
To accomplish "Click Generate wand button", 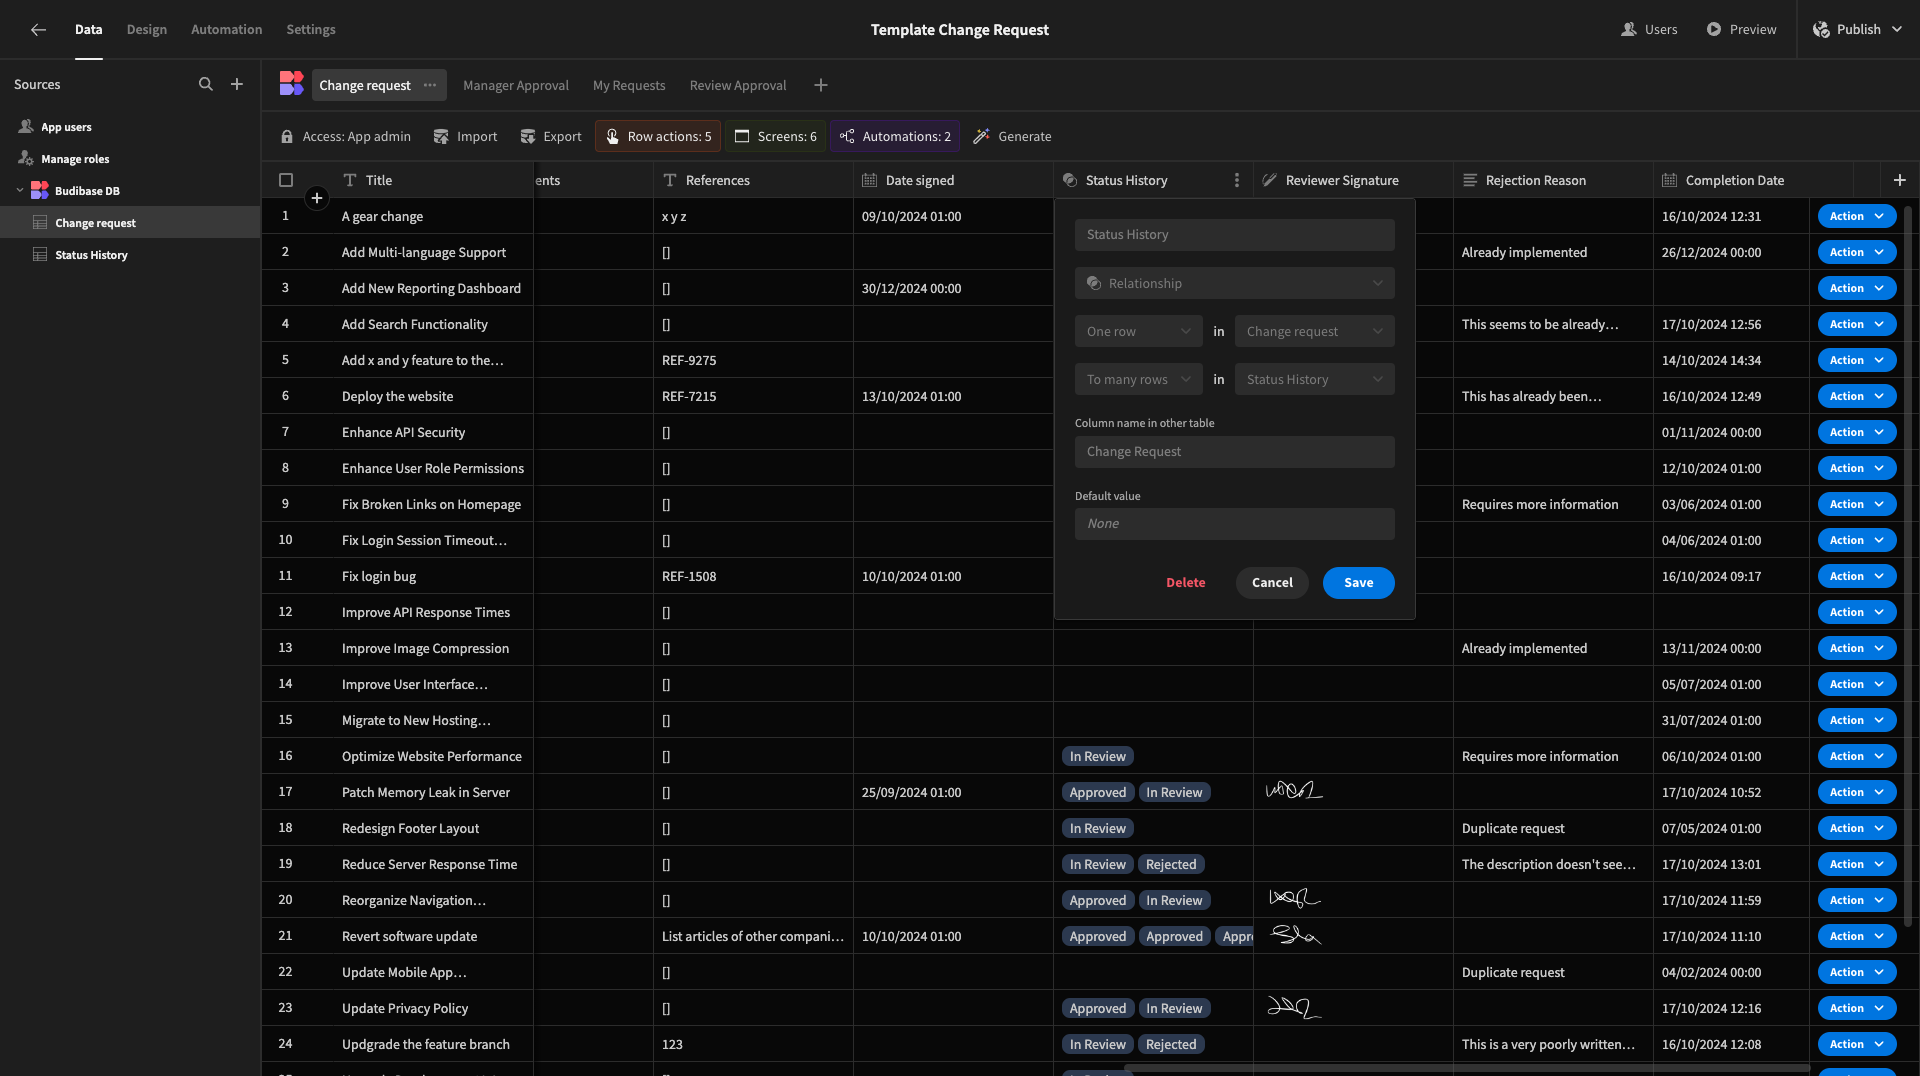I will [x=1012, y=136].
